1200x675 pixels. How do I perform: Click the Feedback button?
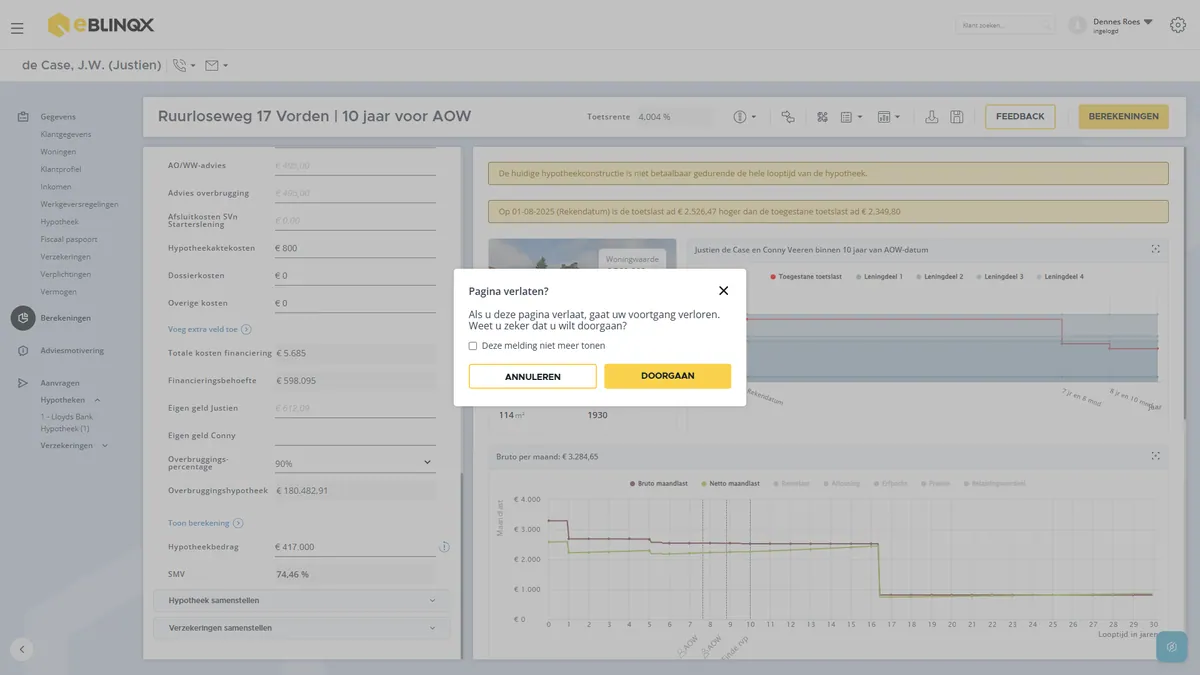[1020, 117]
